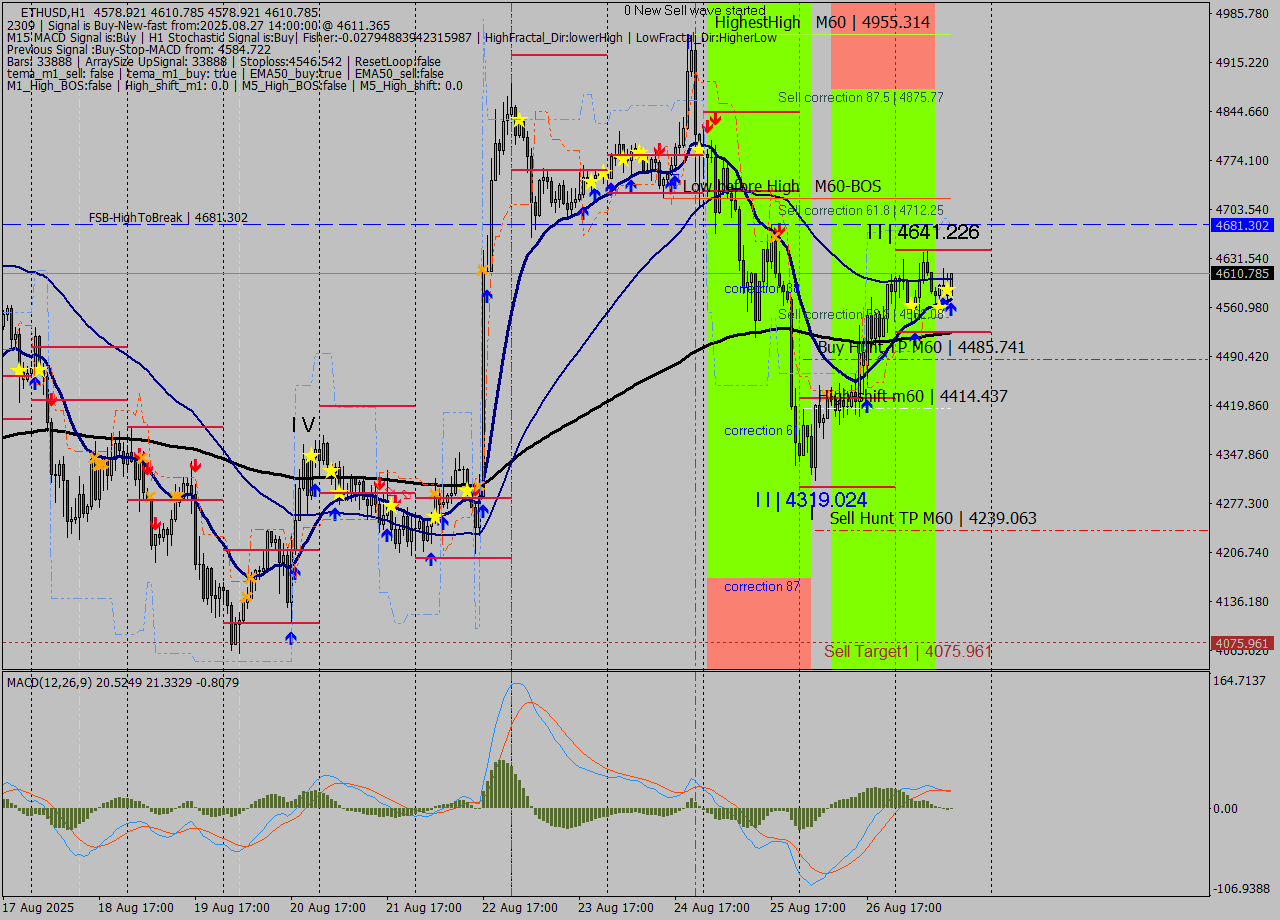Select the red 4075.961 price tag on axis

click(x=1241, y=643)
